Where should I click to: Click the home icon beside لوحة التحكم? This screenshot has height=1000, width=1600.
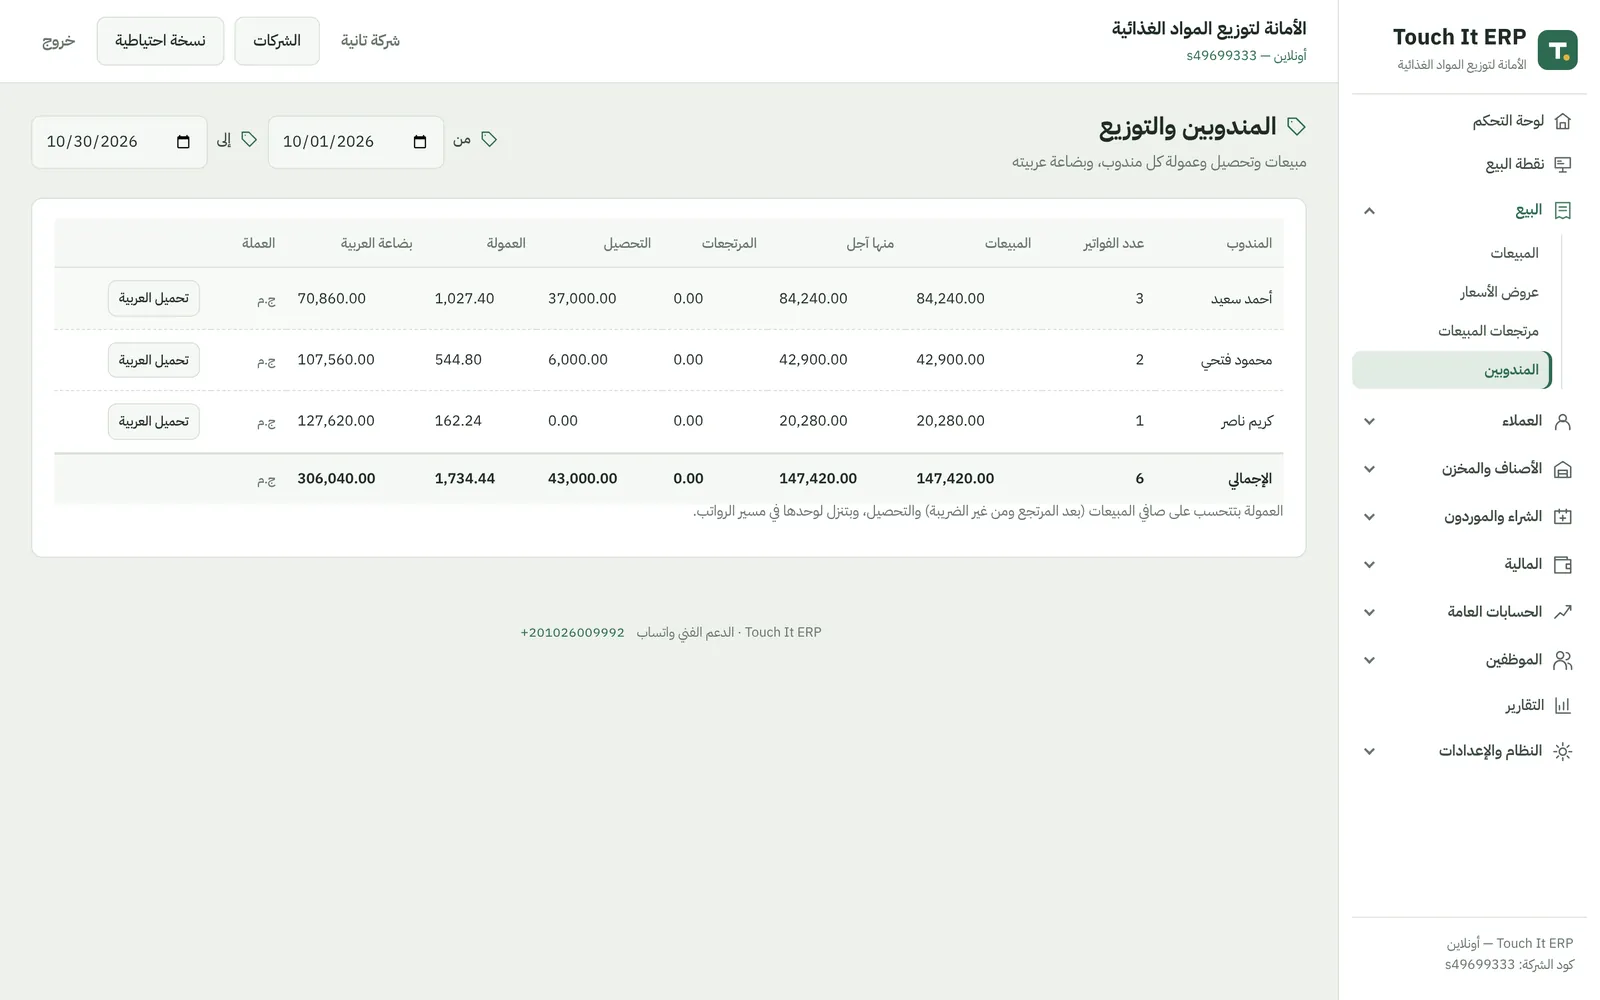coord(1563,121)
